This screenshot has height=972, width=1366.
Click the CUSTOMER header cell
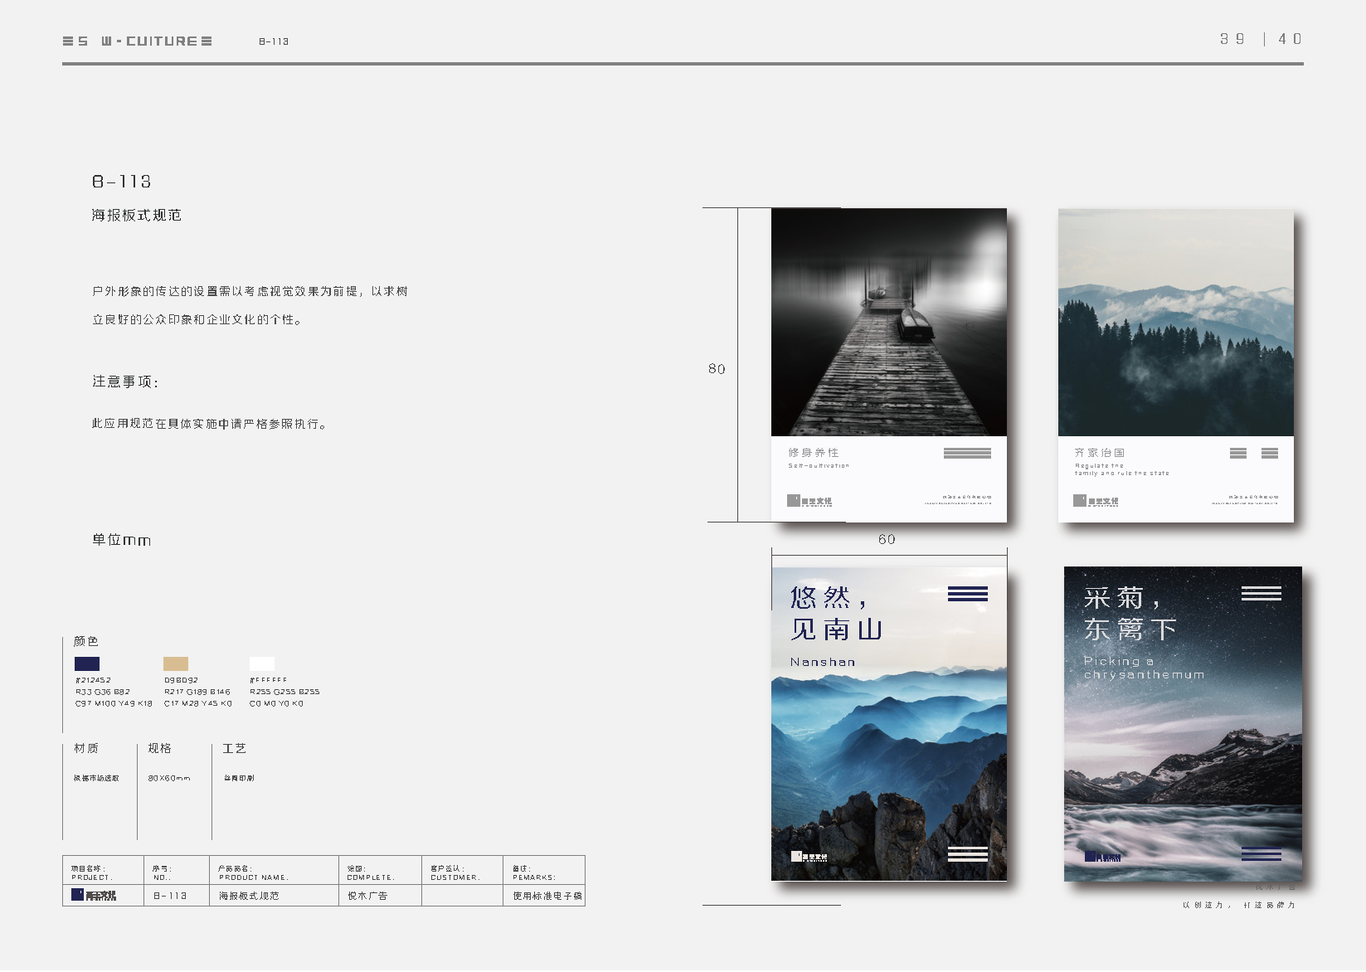[x=462, y=870]
